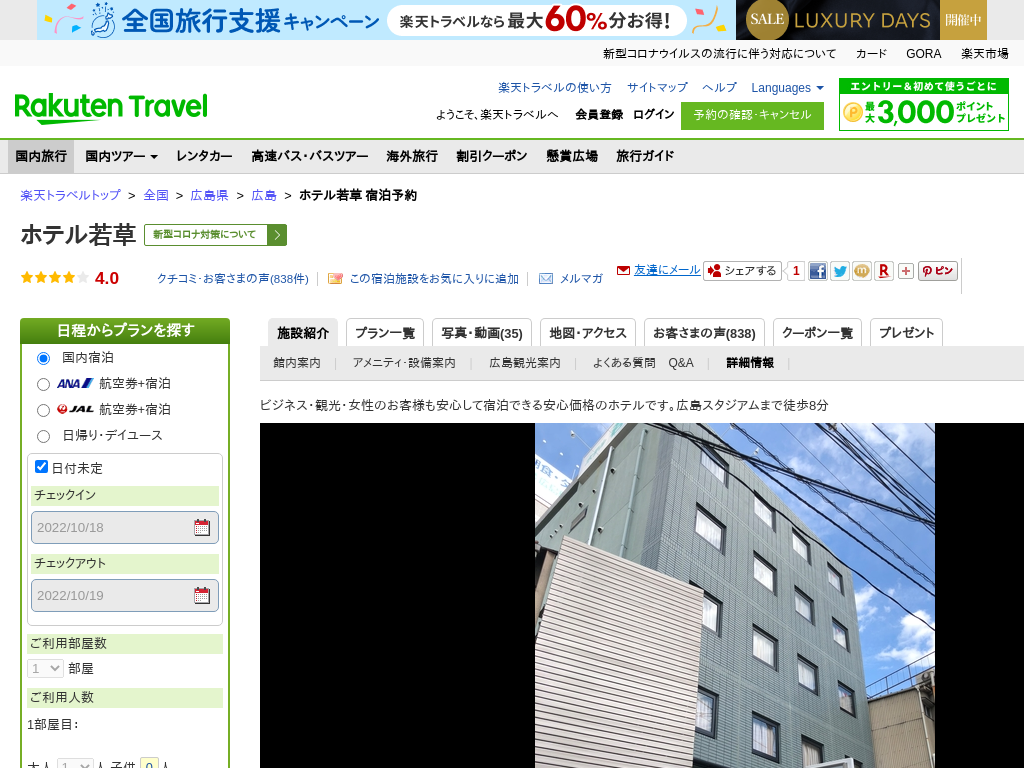Open サイトマップ link

pyautogui.click(x=657, y=88)
